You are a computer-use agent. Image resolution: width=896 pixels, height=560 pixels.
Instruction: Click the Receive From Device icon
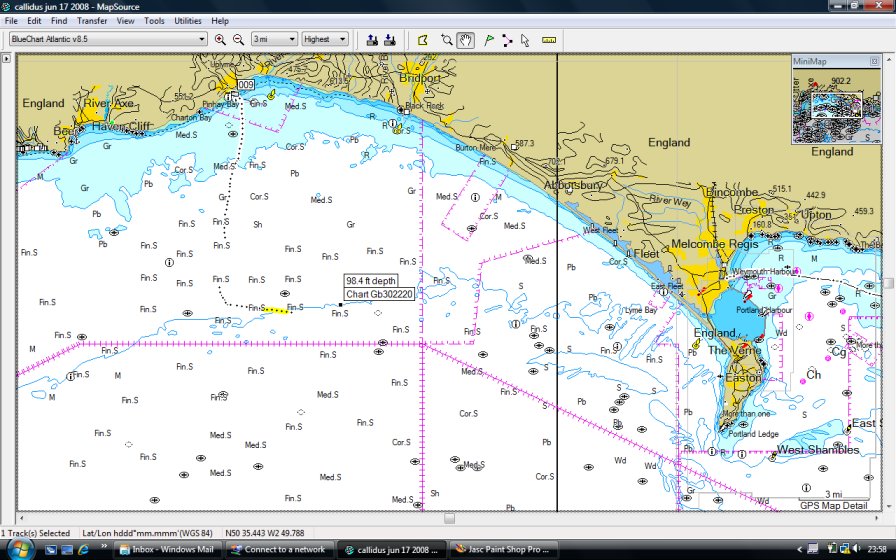coord(390,39)
